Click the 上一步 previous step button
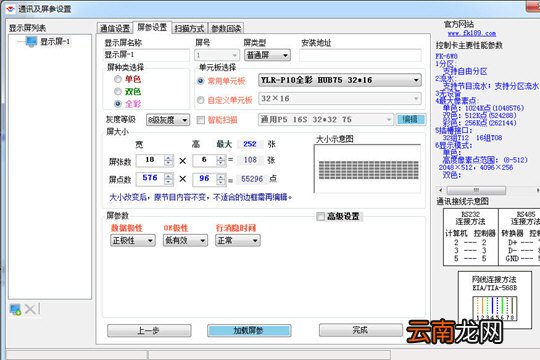 (x=149, y=331)
